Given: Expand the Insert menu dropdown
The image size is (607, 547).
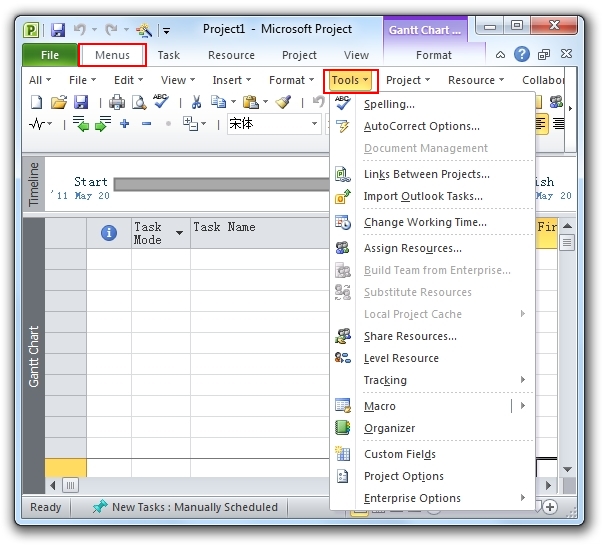Looking at the screenshot, I should click(x=231, y=80).
